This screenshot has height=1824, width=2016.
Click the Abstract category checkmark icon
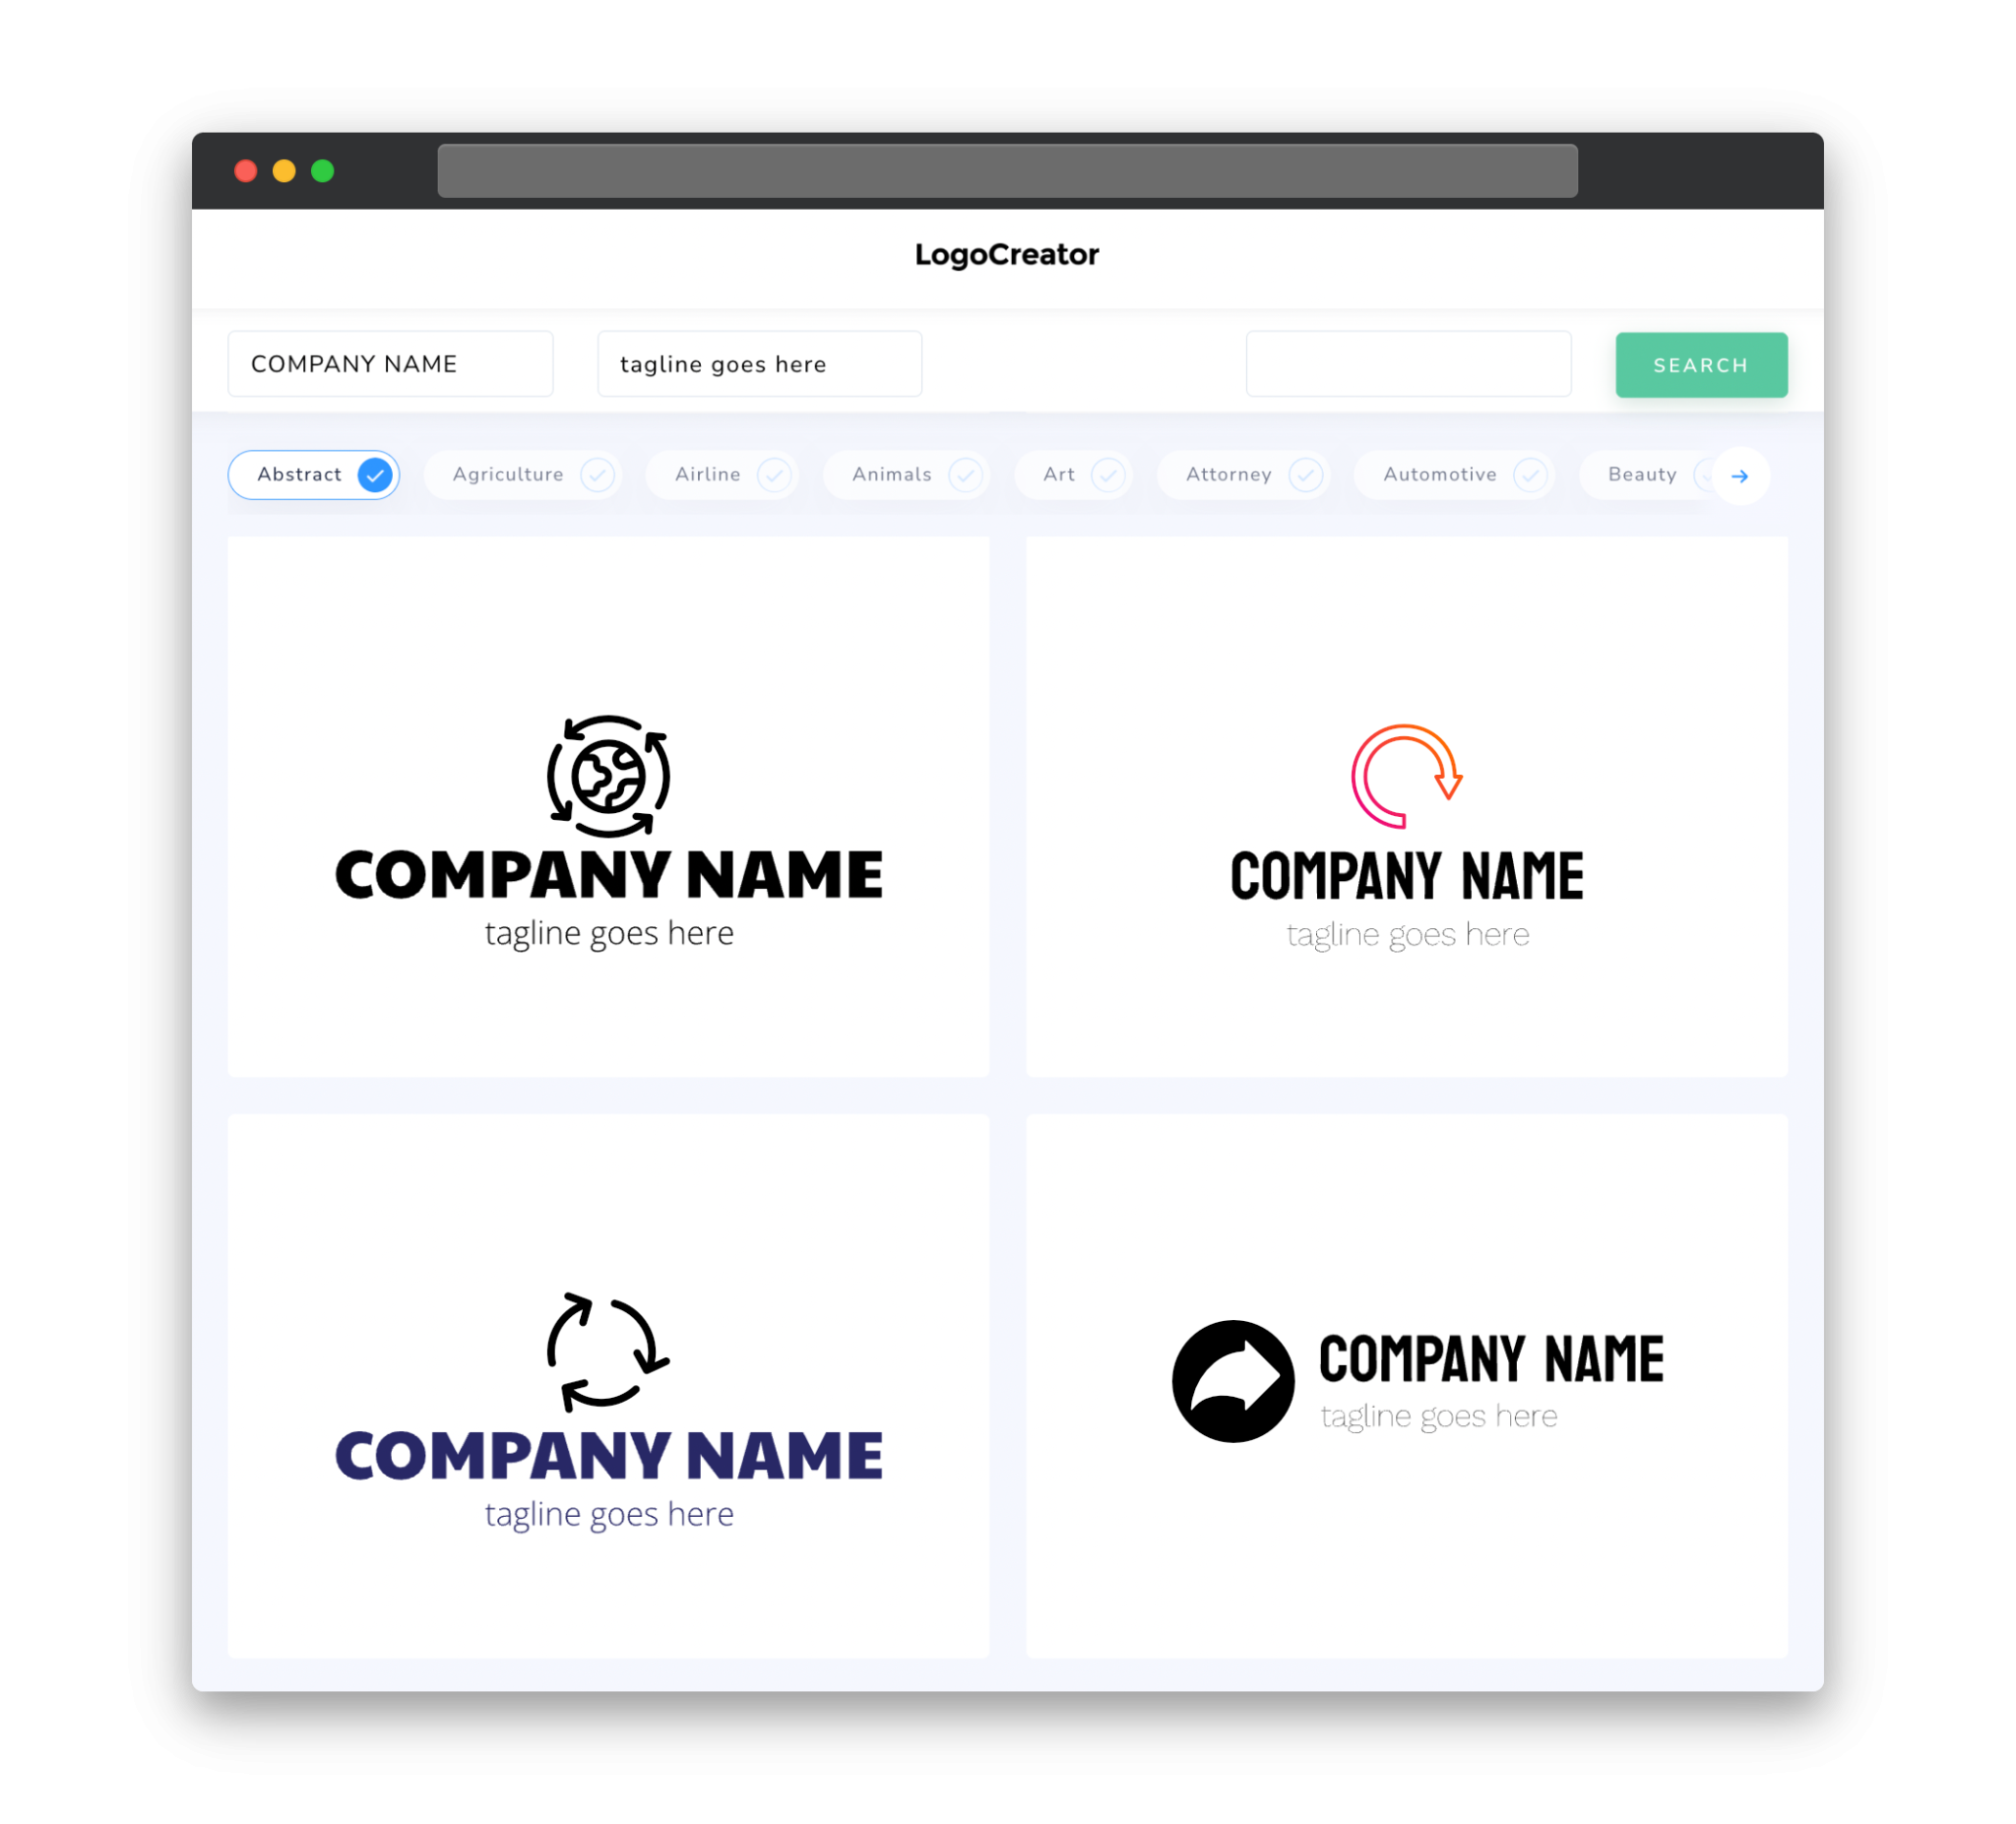pyautogui.click(x=374, y=474)
